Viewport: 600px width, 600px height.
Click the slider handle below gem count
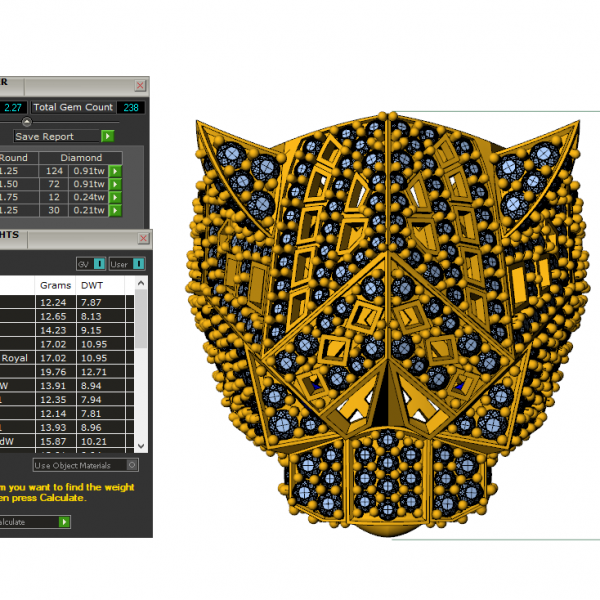[x=27, y=121]
